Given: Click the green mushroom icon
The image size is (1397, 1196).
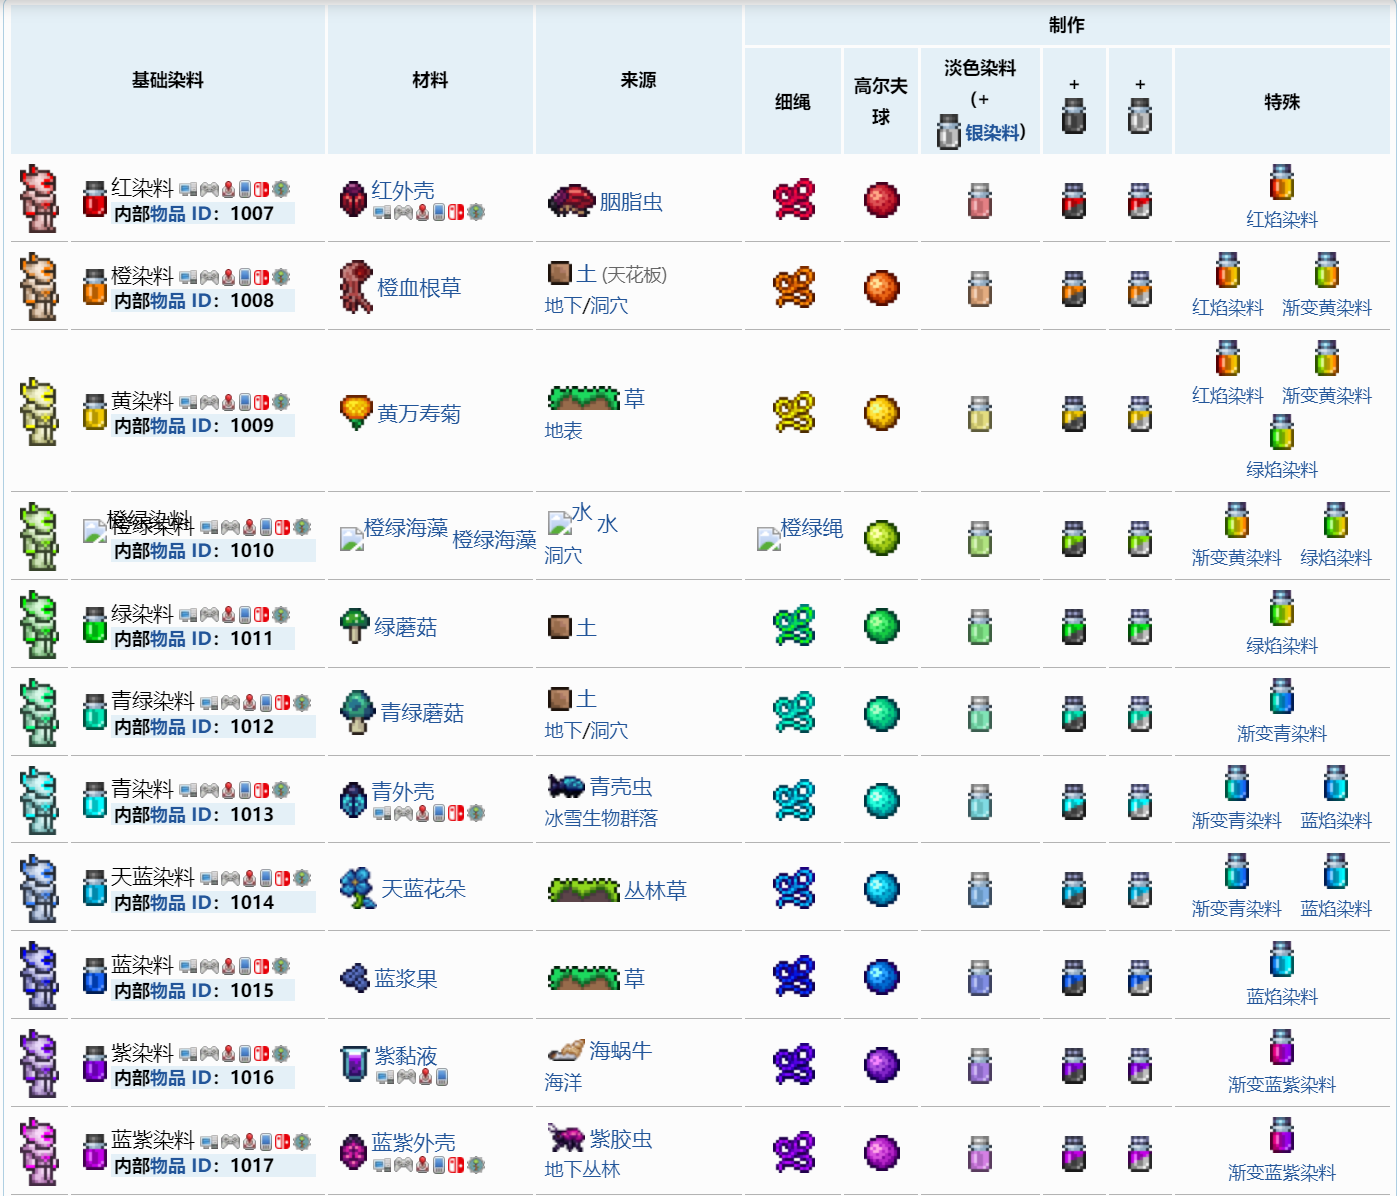Looking at the screenshot, I should tap(354, 626).
